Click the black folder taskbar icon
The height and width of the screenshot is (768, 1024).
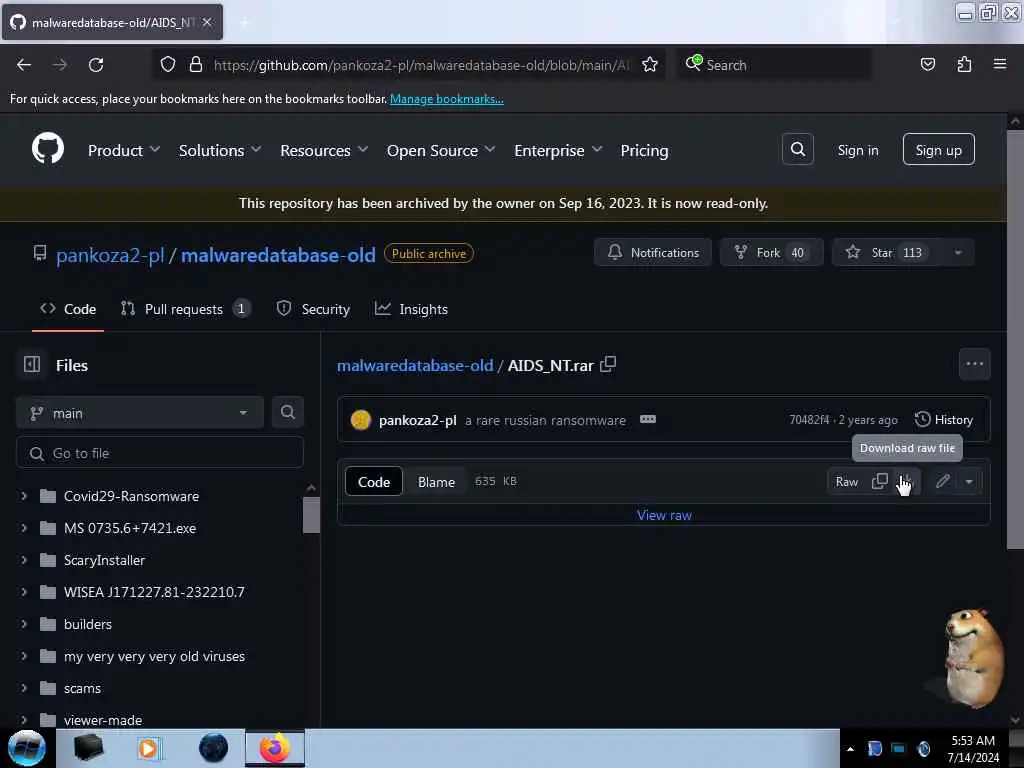(88, 748)
